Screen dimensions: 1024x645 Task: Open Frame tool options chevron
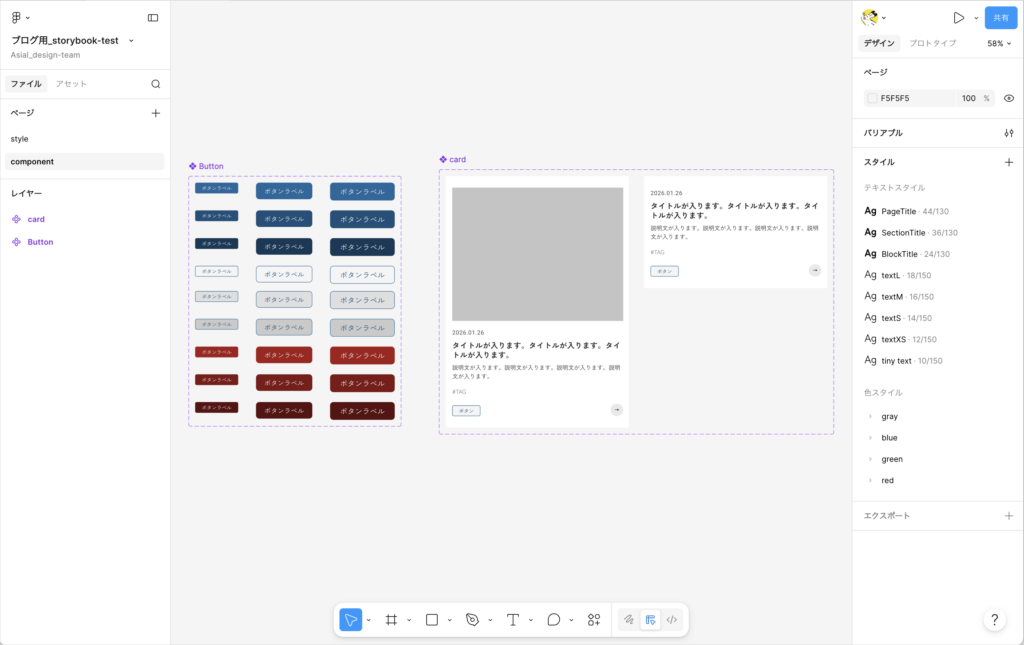tap(409, 620)
